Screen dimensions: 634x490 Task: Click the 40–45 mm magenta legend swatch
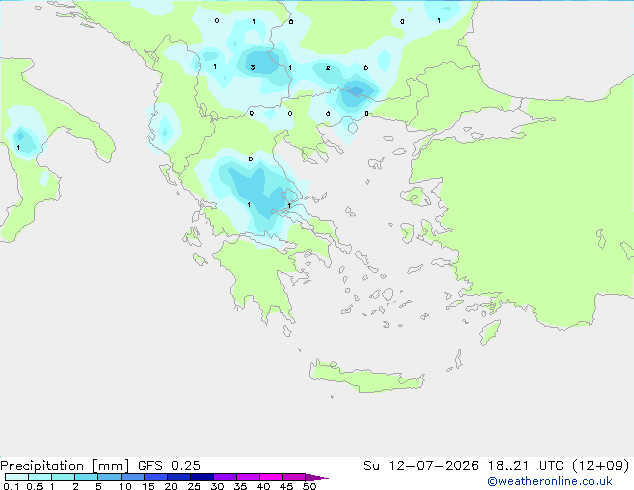[271, 477]
